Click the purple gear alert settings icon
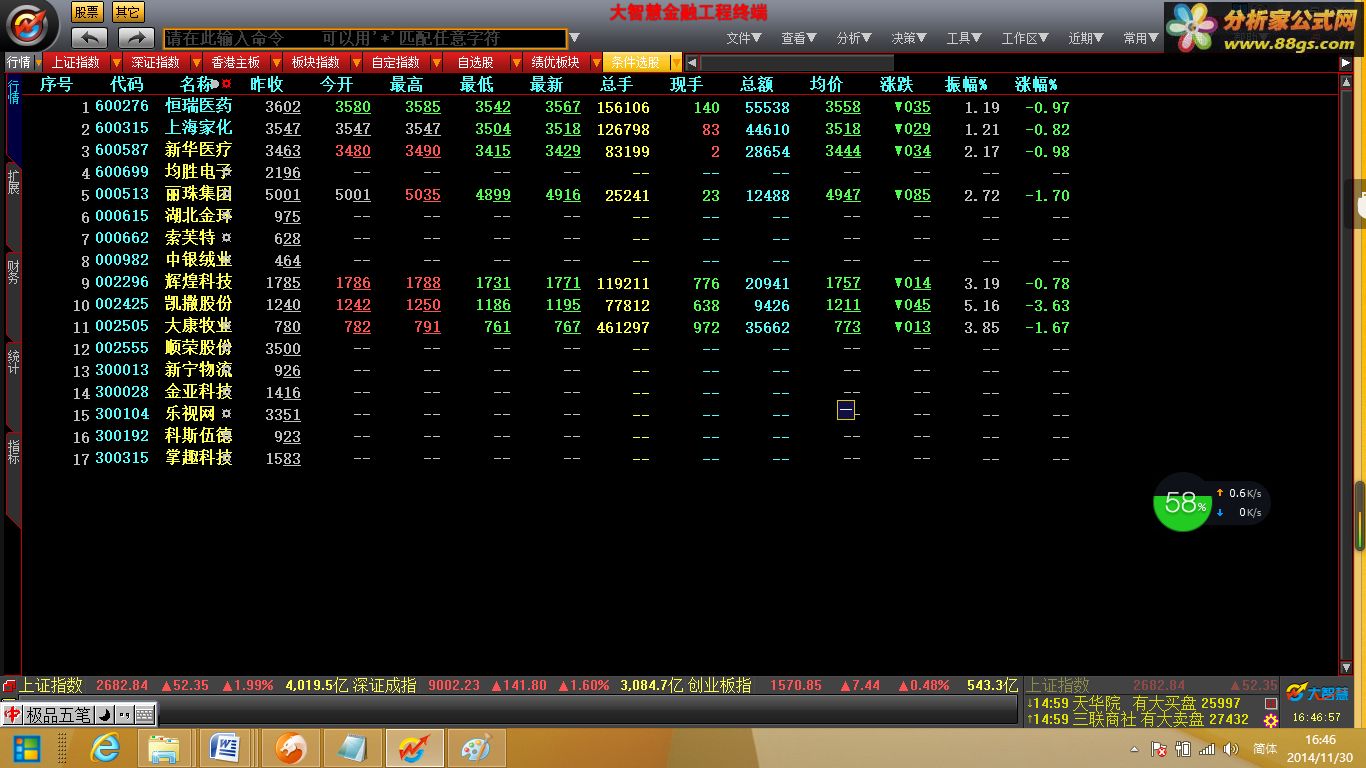Viewport: 1366px width, 768px height. 1271,720
